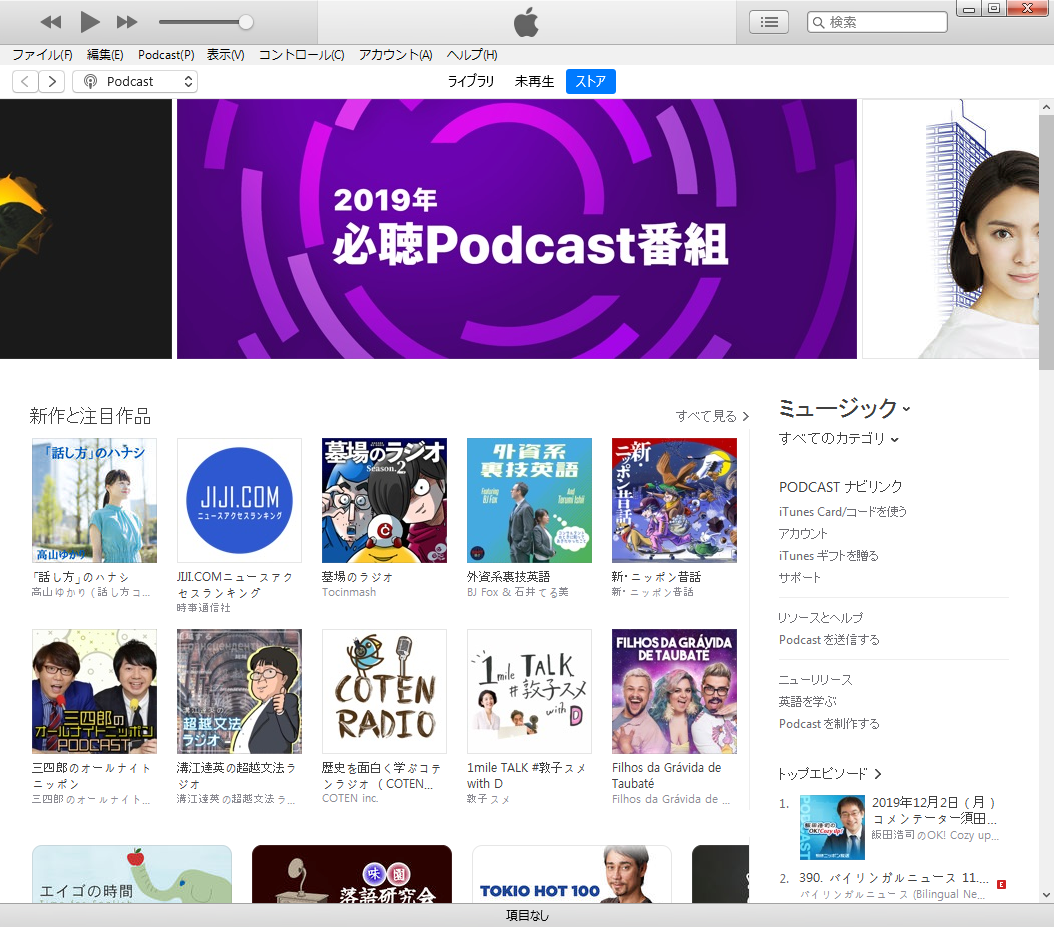The height and width of the screenshot is (927, 1054).
Task: Click the right banner with woman portrait
Action: (x=950, y=229)
